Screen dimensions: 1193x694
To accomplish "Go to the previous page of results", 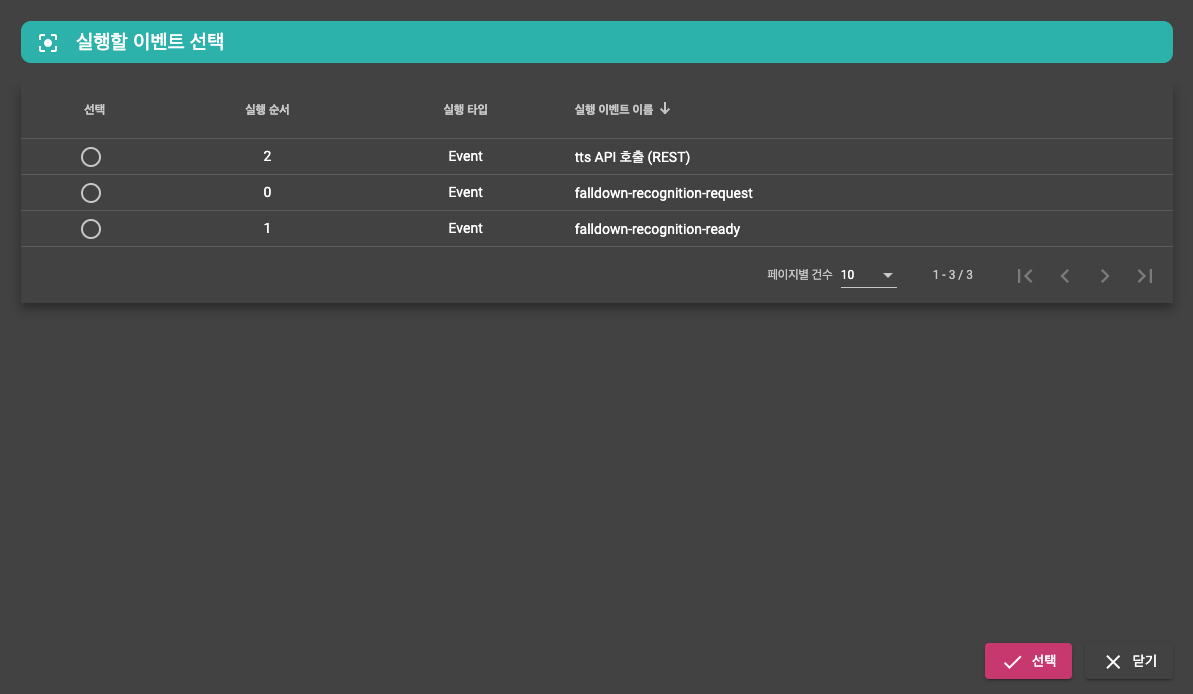I will coord(1064,276).
